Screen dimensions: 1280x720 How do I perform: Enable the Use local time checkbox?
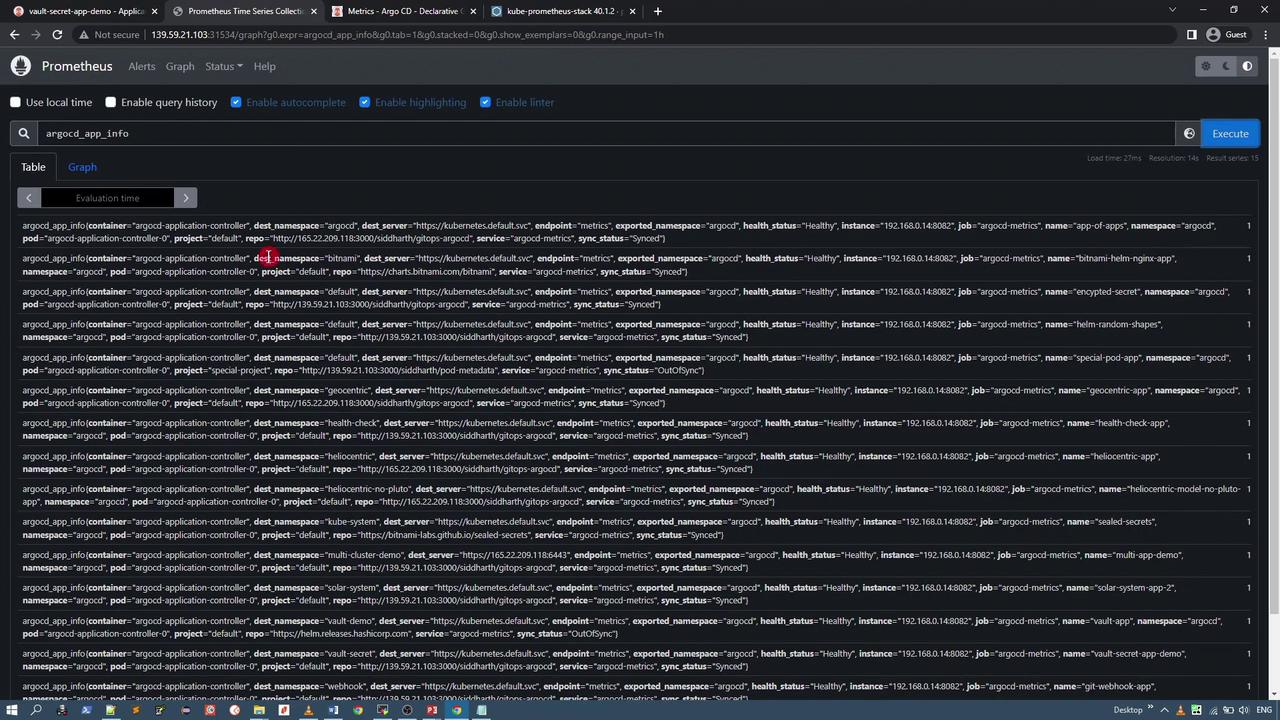(15, 102)
